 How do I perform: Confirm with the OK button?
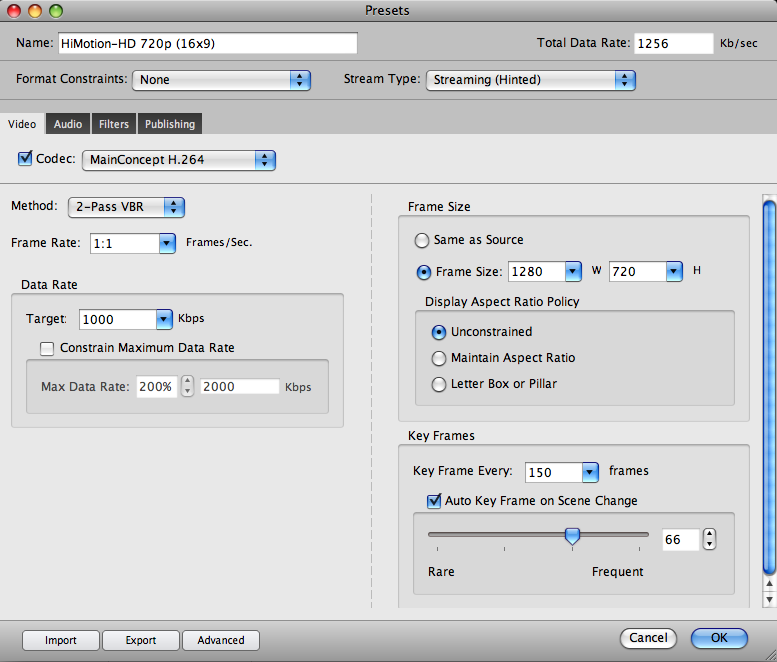pyautogui.click(x=719, y=638)
